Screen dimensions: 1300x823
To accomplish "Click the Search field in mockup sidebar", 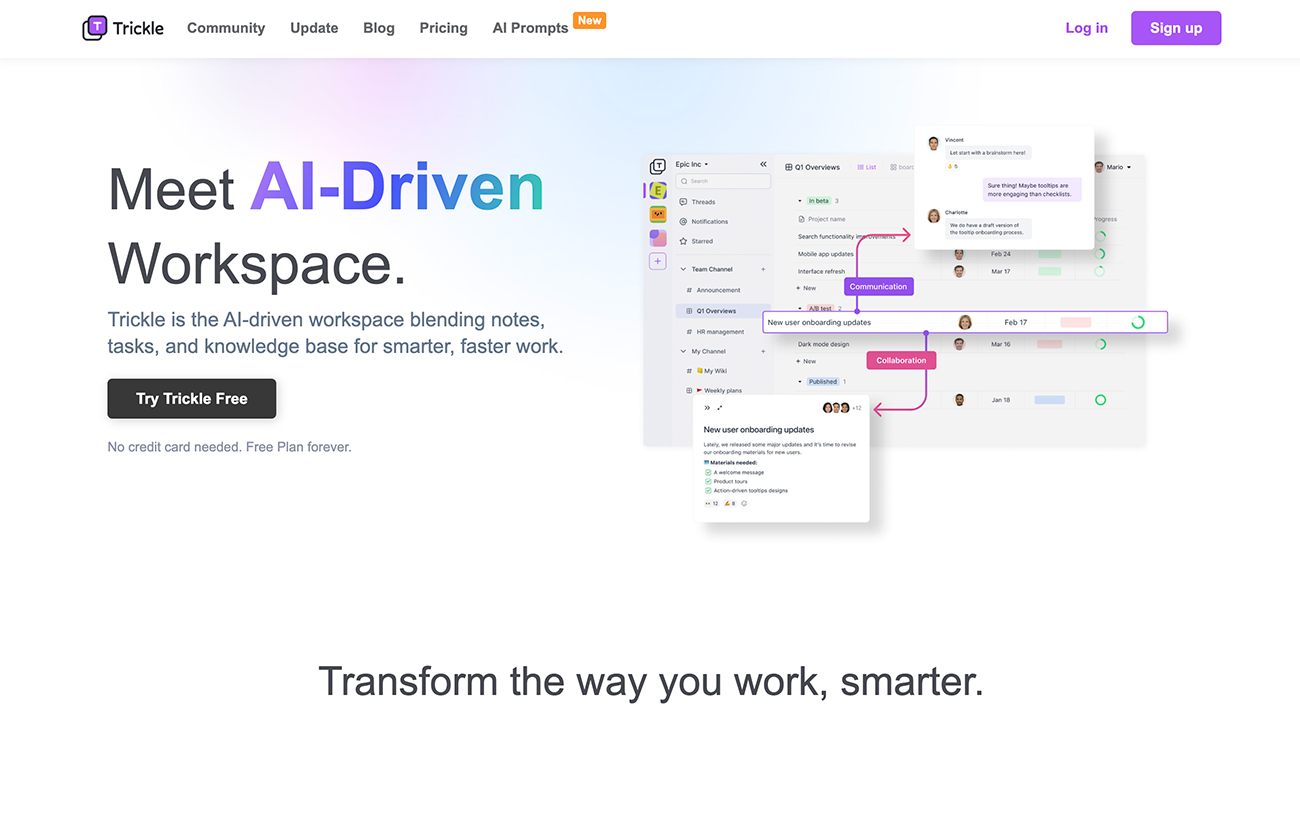I will click(723, 181).
